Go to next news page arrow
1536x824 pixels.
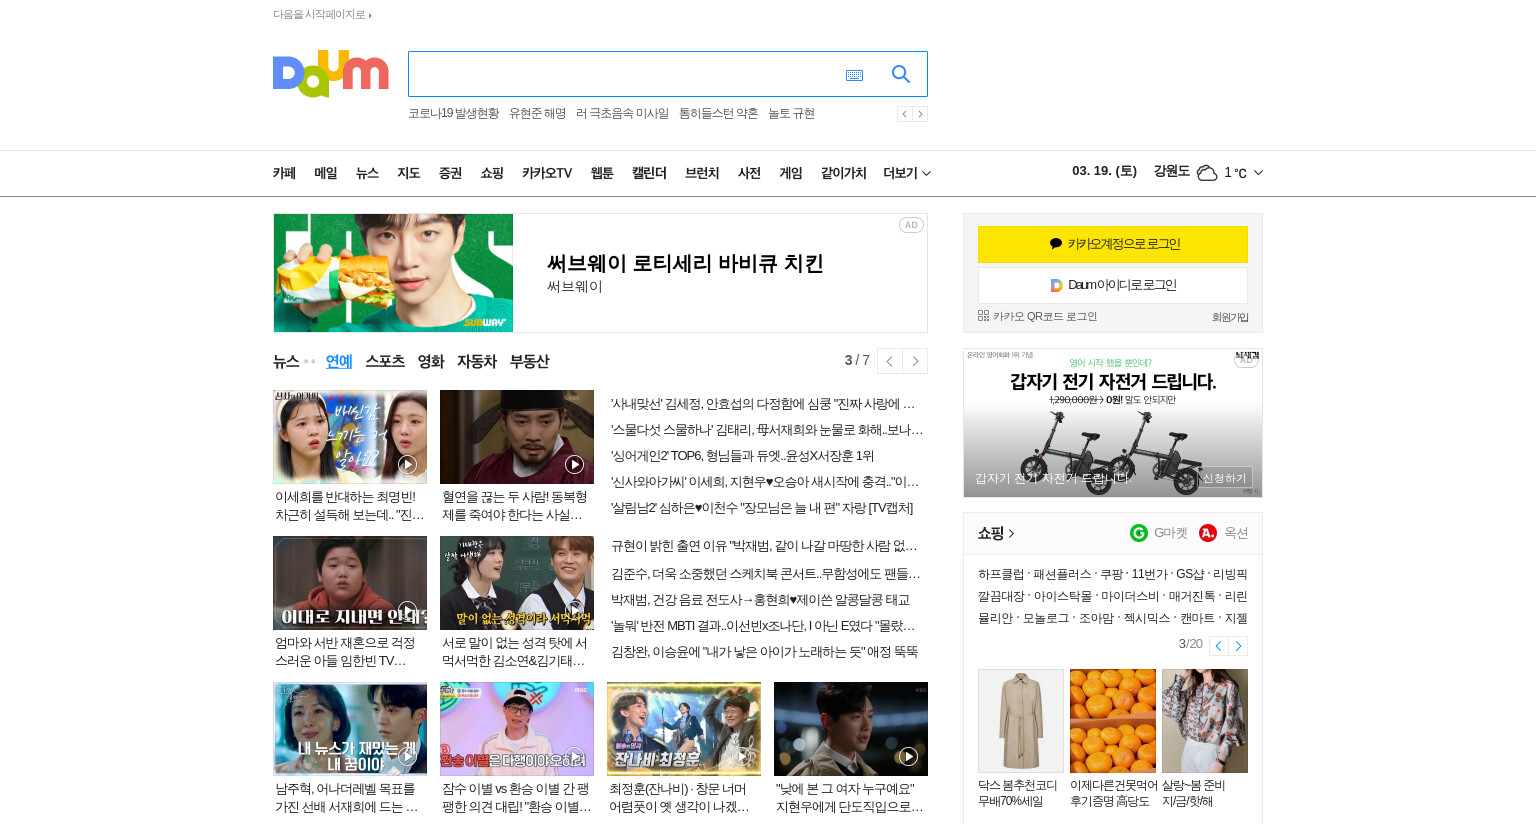(915, 361)
